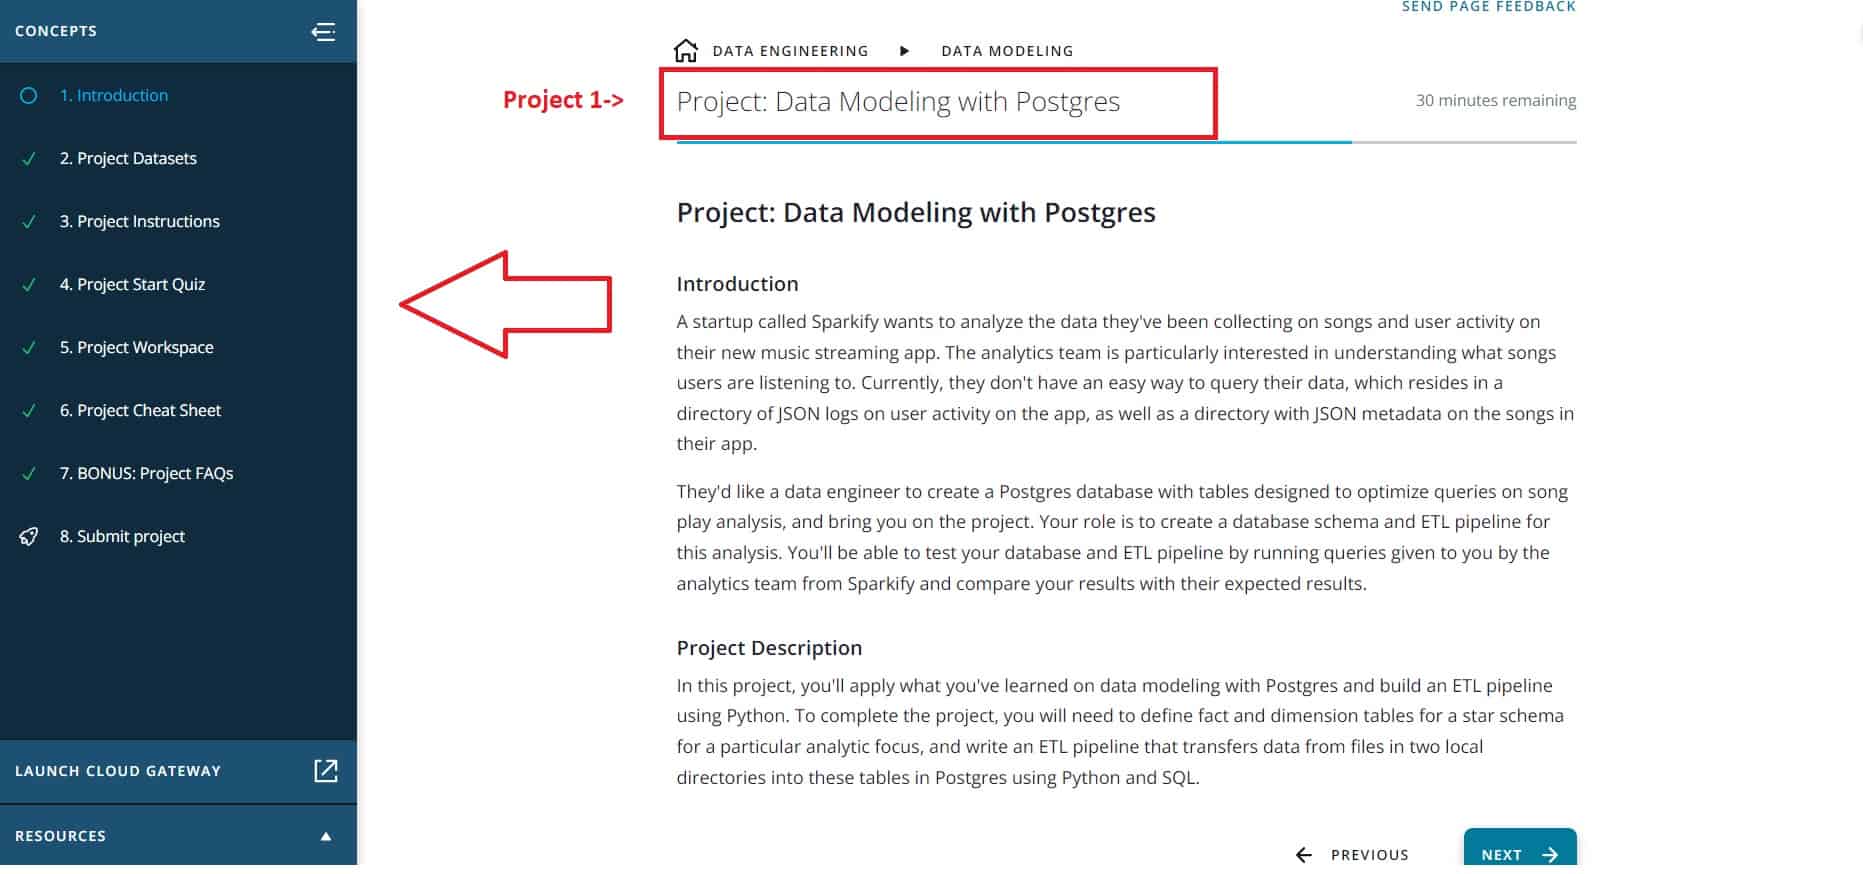Screen dimensions: 1863x874
Task: Open the Data Modeling breadcrumb entry
Action: (x=1007, y=50)
